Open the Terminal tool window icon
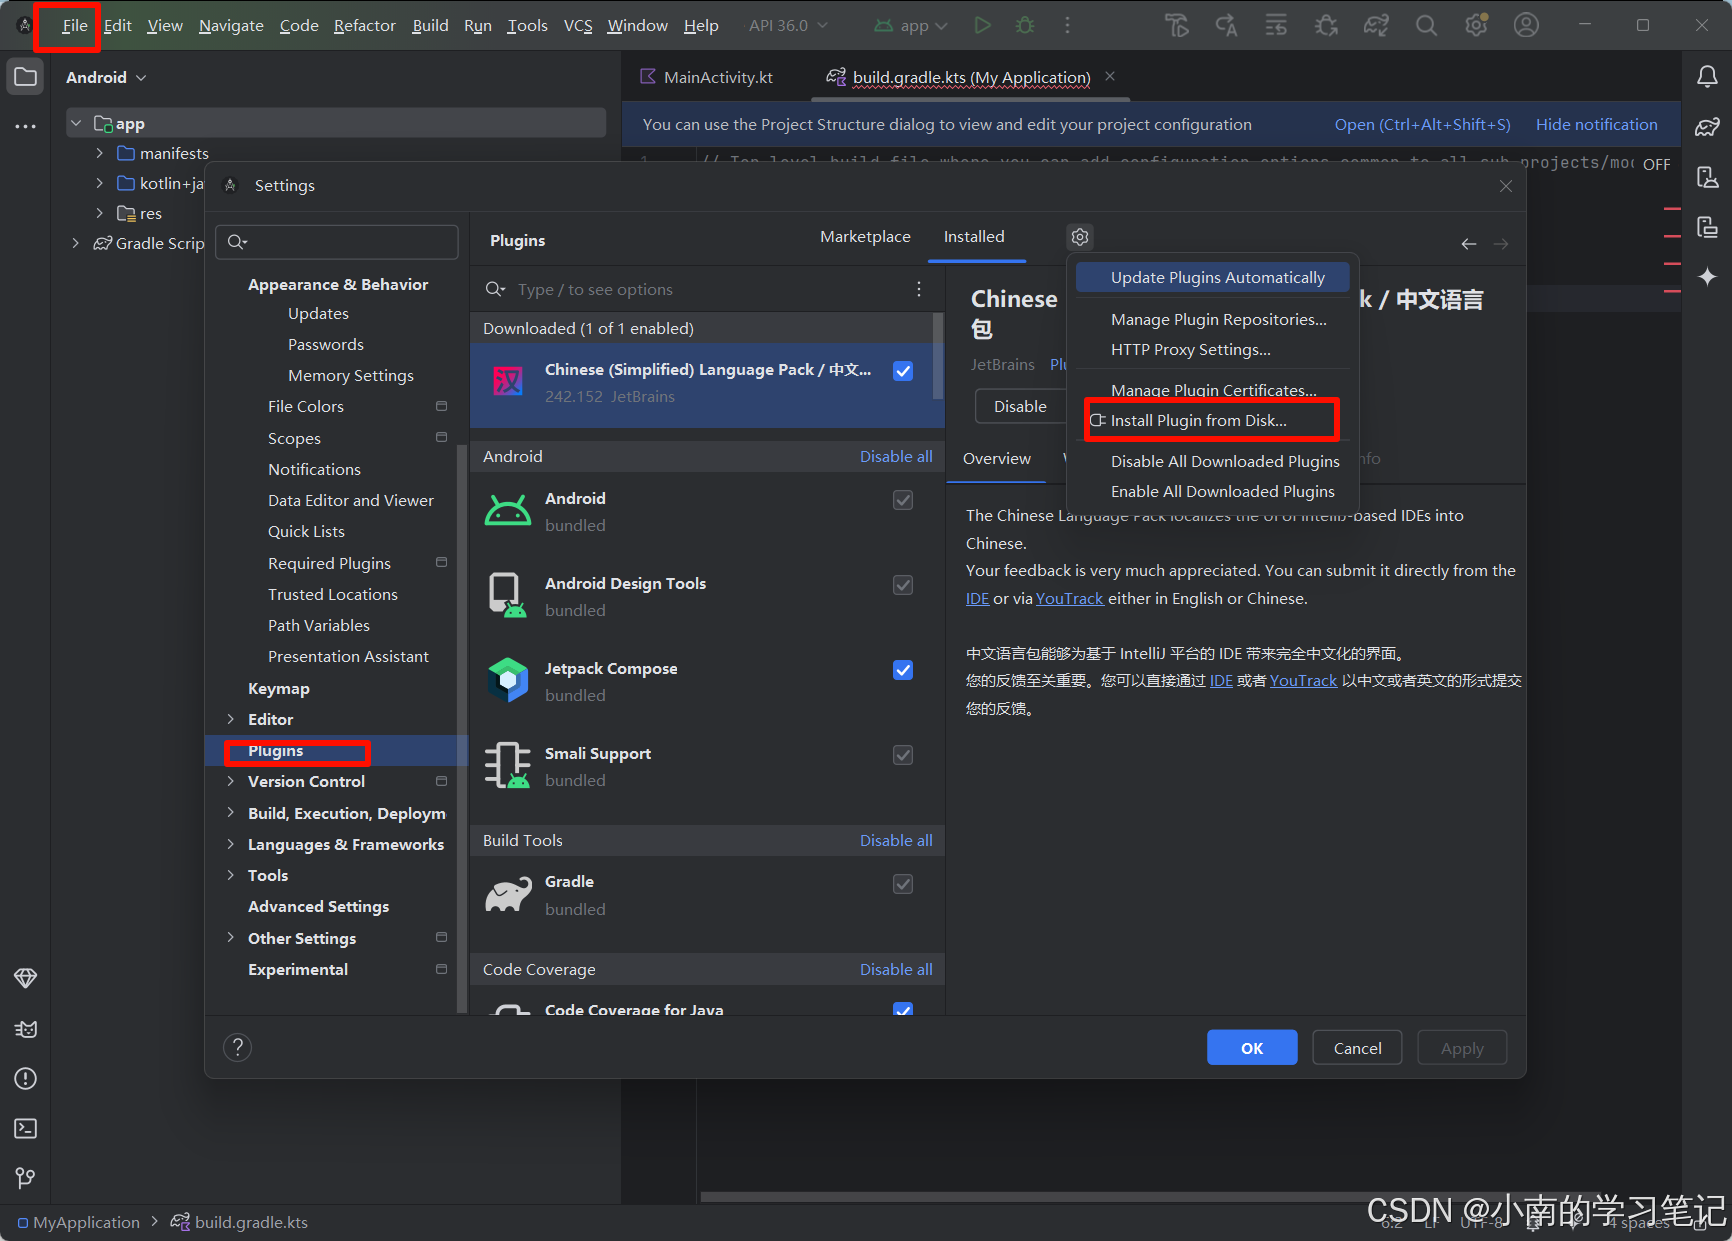 [26, 1129]
